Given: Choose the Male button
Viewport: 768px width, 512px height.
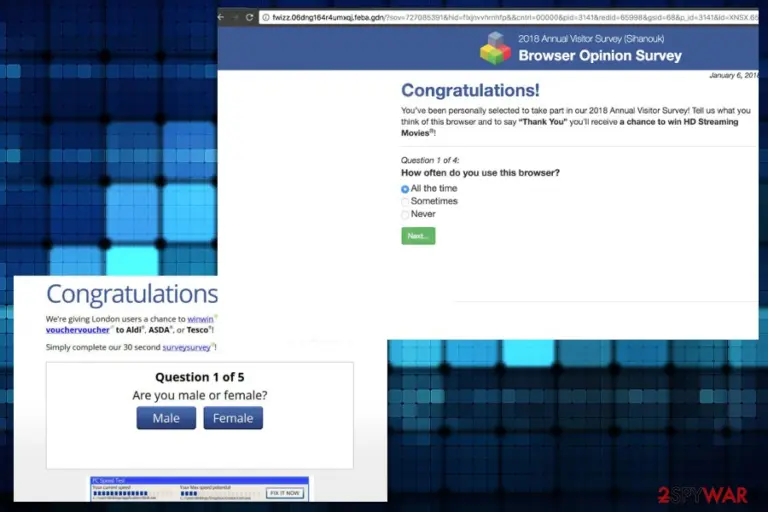Looking at the screenshot, I should tap(166, 418).
